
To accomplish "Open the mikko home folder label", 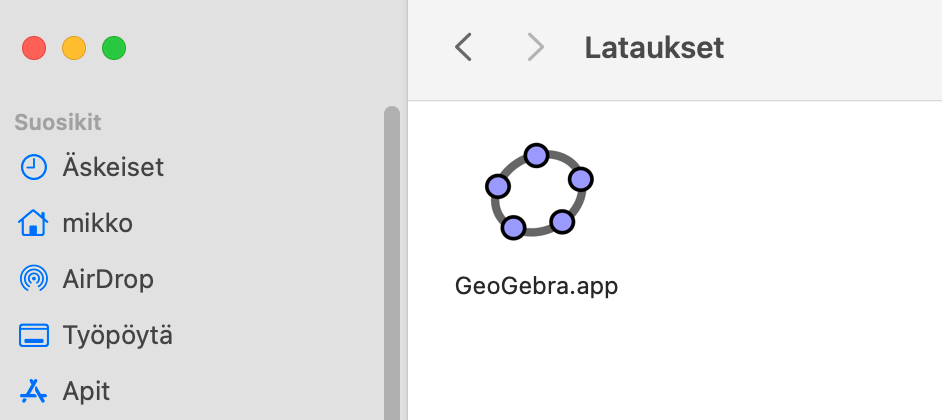I will coord(98,222).
